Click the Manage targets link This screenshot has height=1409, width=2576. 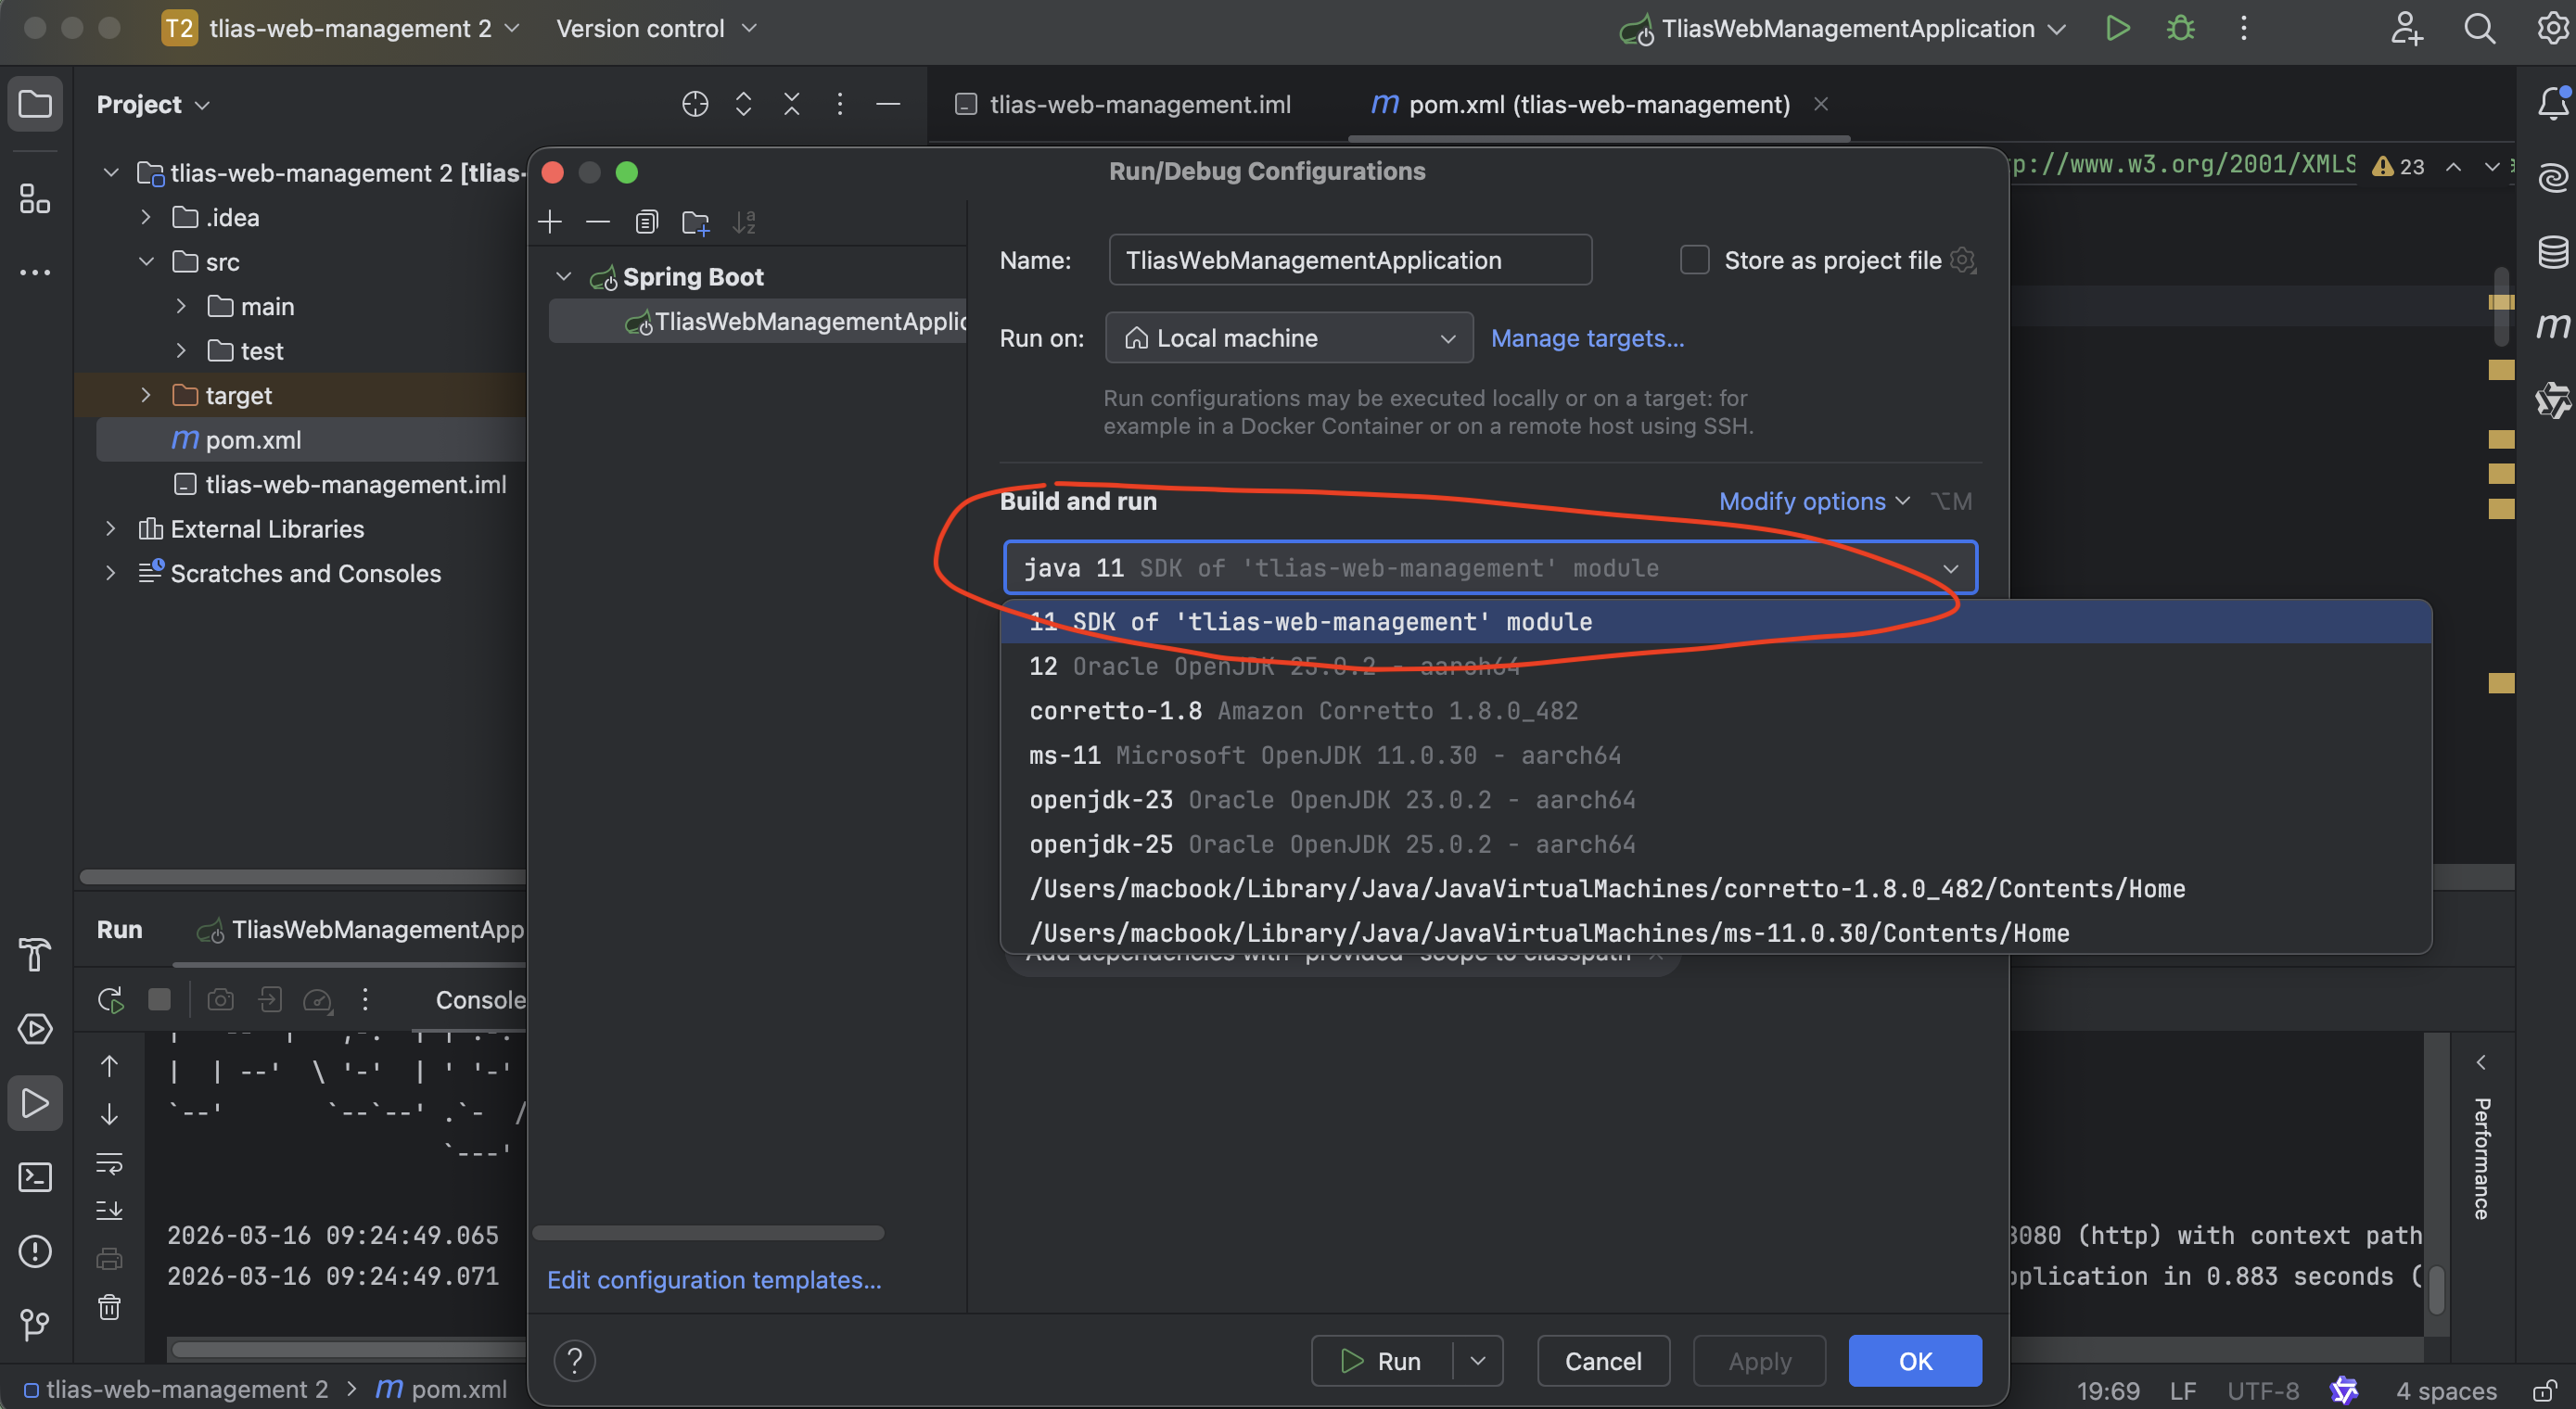[1587, 338]
